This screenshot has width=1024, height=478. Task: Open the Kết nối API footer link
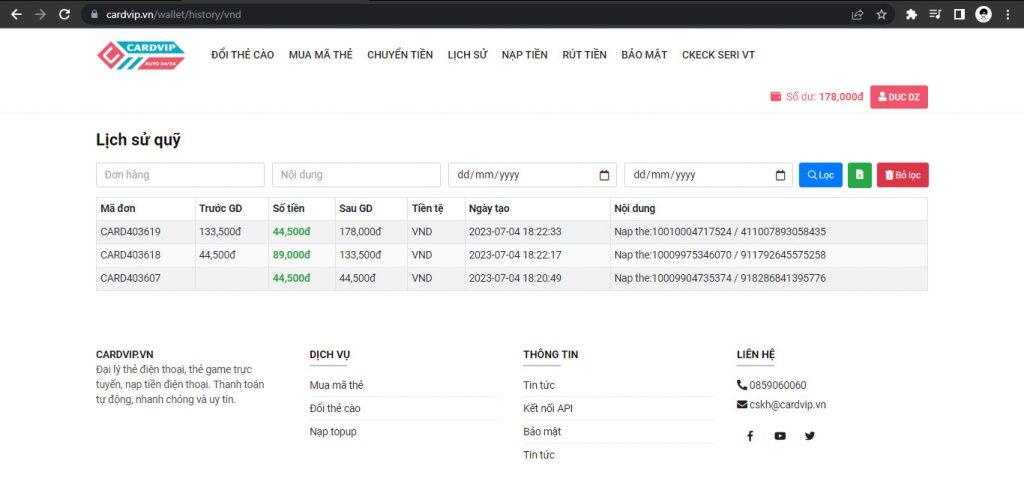[547, 408]
